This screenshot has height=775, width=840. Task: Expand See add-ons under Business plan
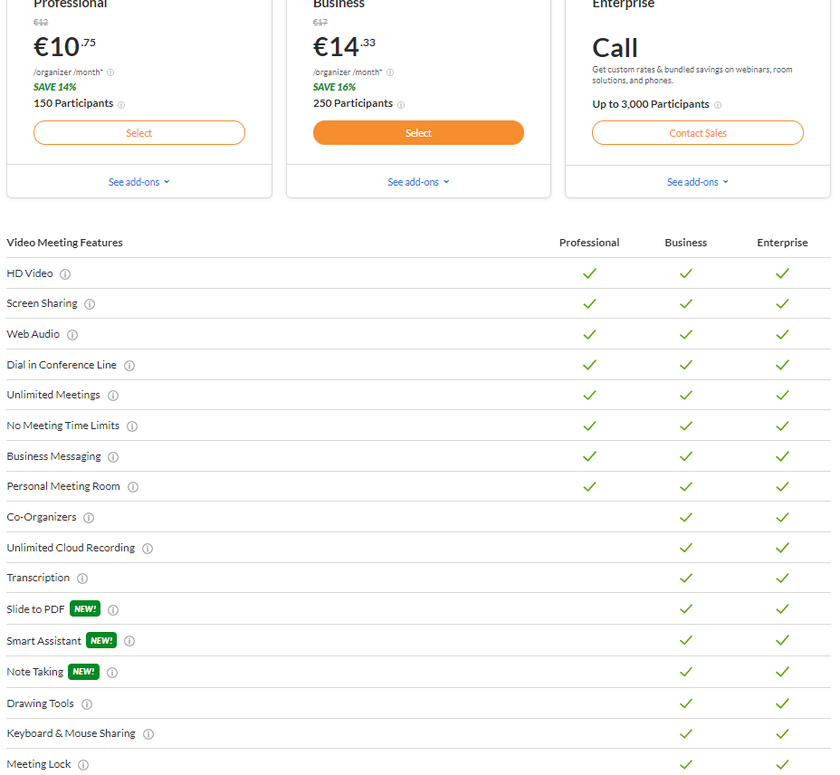[418, 182]
